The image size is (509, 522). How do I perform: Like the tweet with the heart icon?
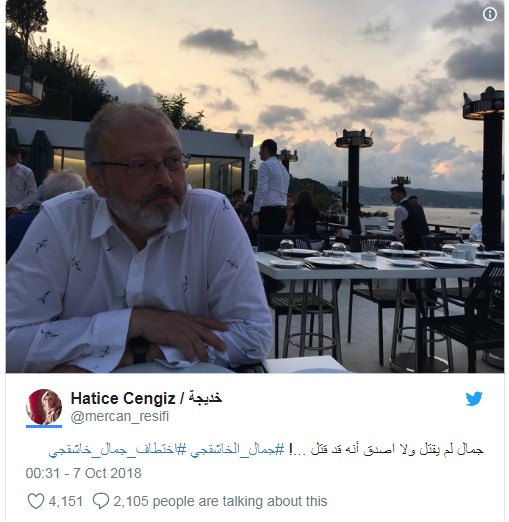35,501
